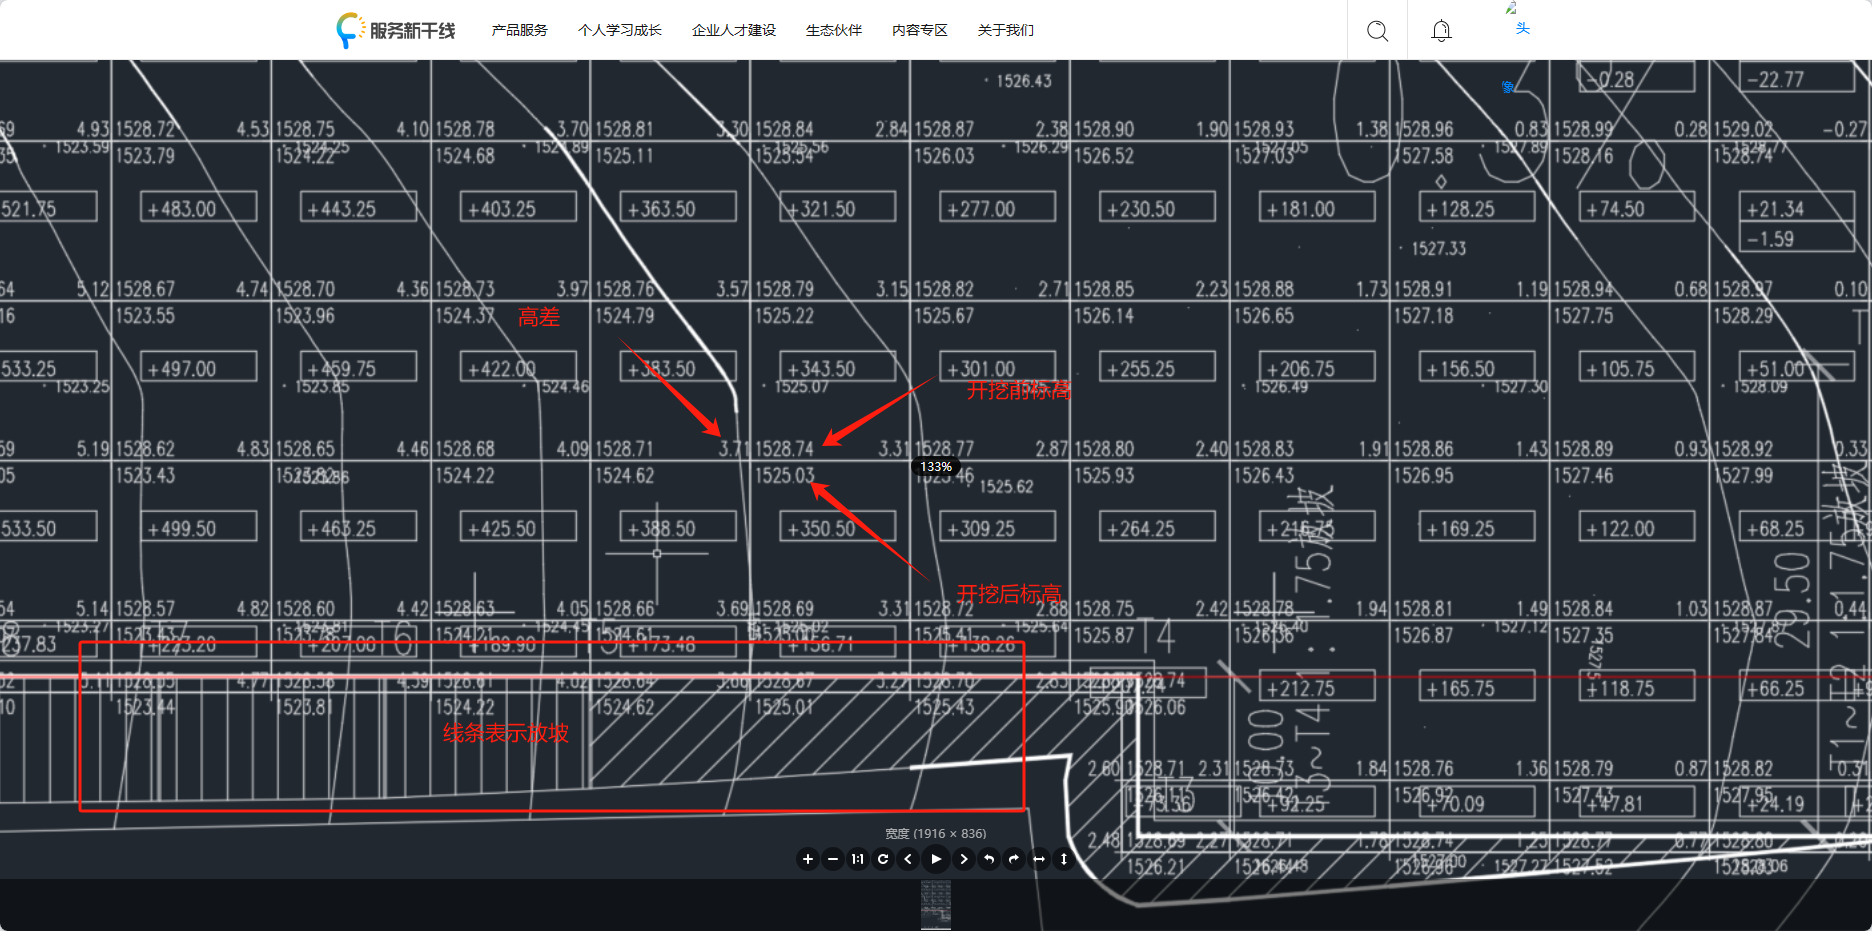Open the 个人学习成长 menu
This screenshot has width=1872, height=931.
[620, 30]
